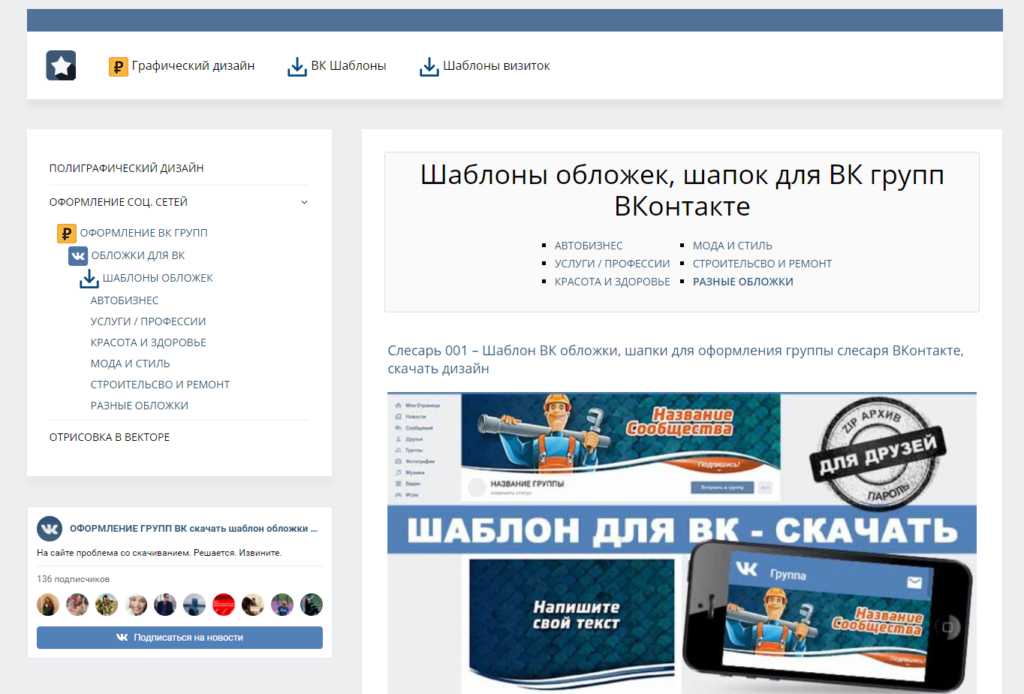Screen dimensions: 1024x694
Task: Click the 136 подписчиков count text
Action: [x=73, y=579]
